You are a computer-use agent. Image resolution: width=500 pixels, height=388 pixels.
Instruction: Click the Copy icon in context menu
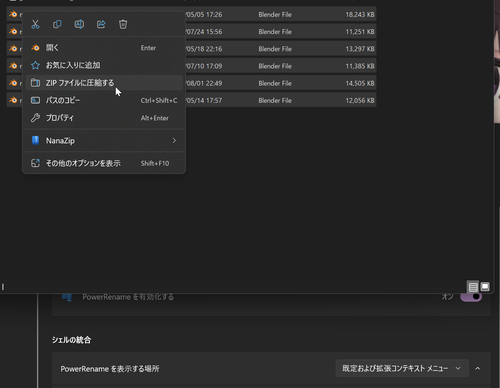point(57,24)
